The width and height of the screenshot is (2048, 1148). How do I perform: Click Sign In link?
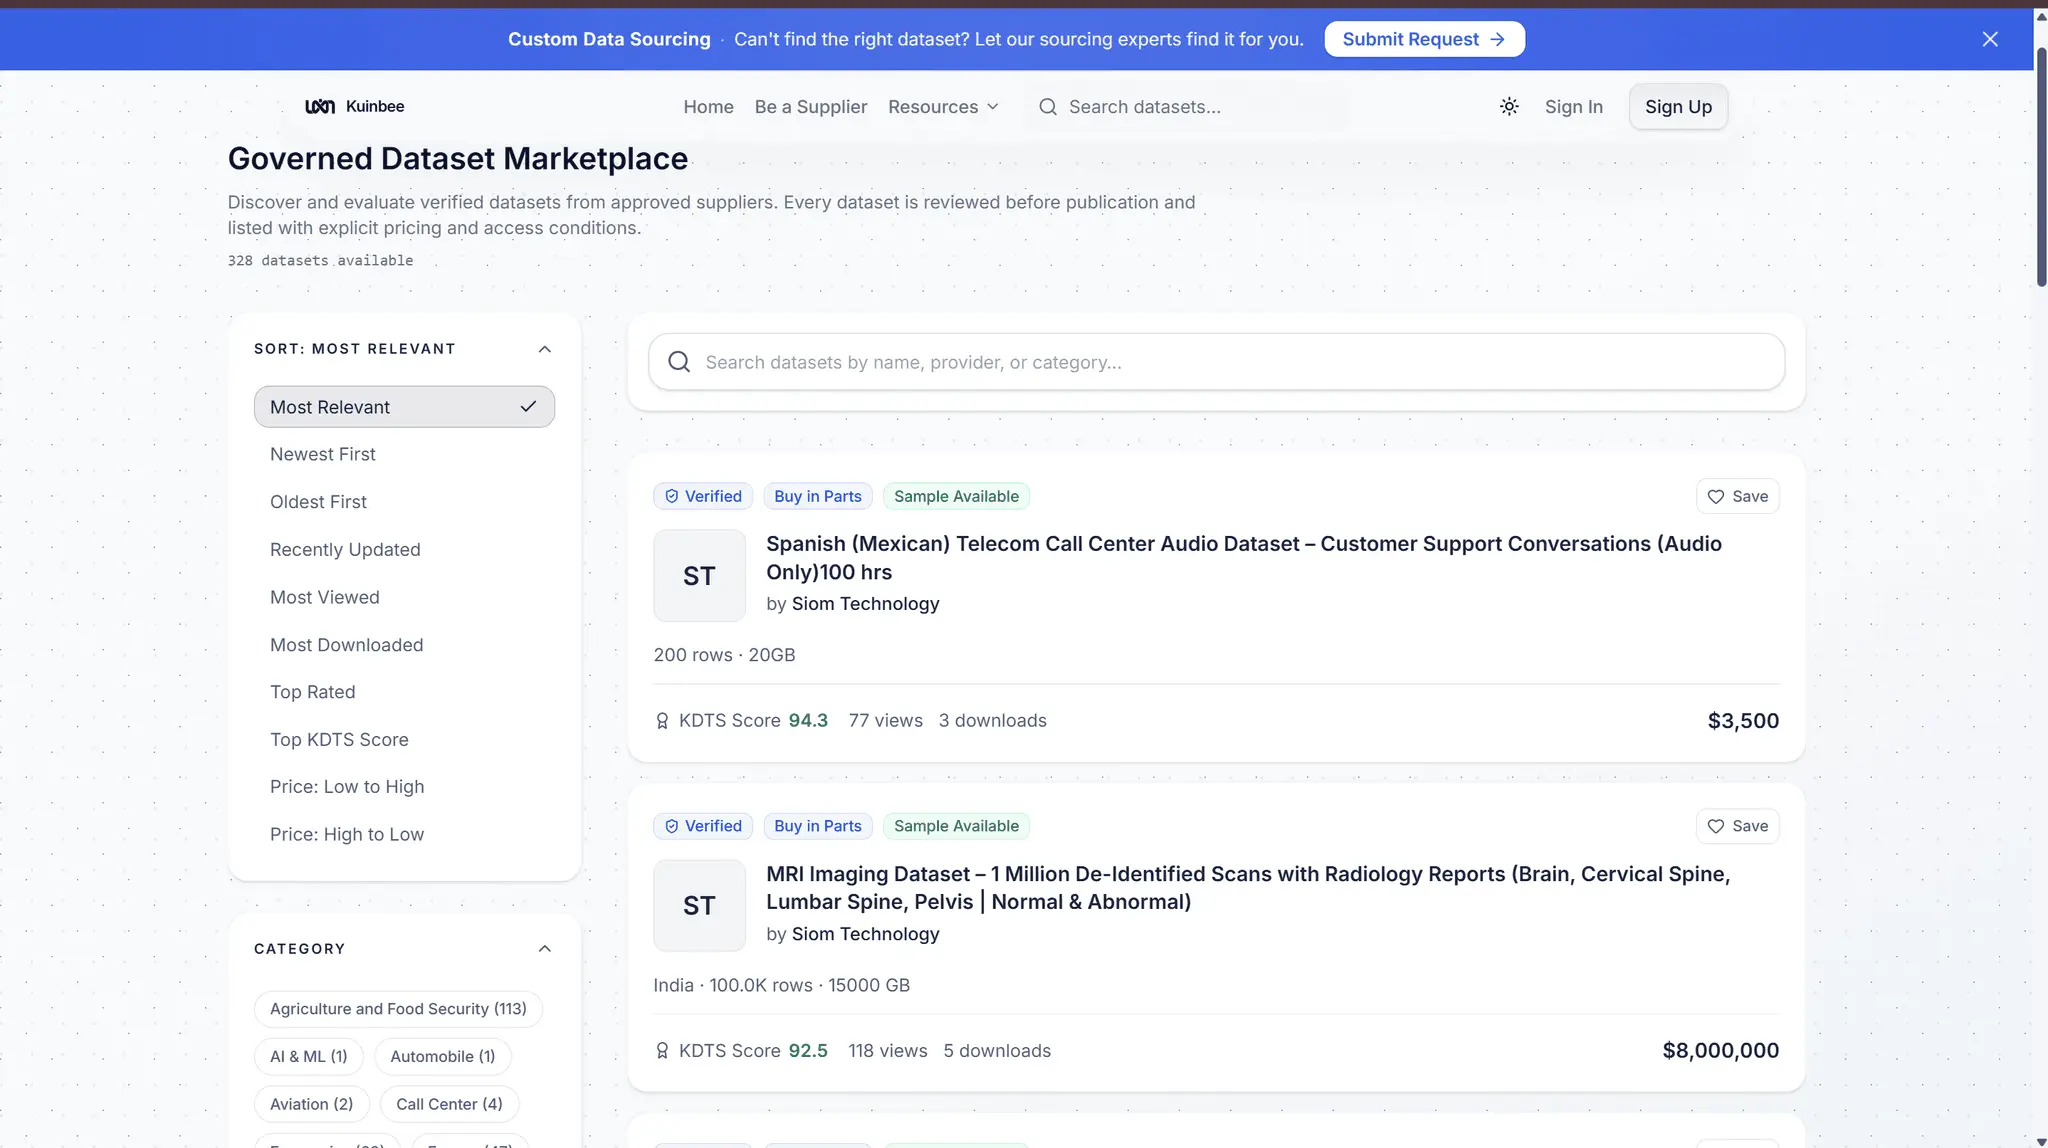point(1573,107)
